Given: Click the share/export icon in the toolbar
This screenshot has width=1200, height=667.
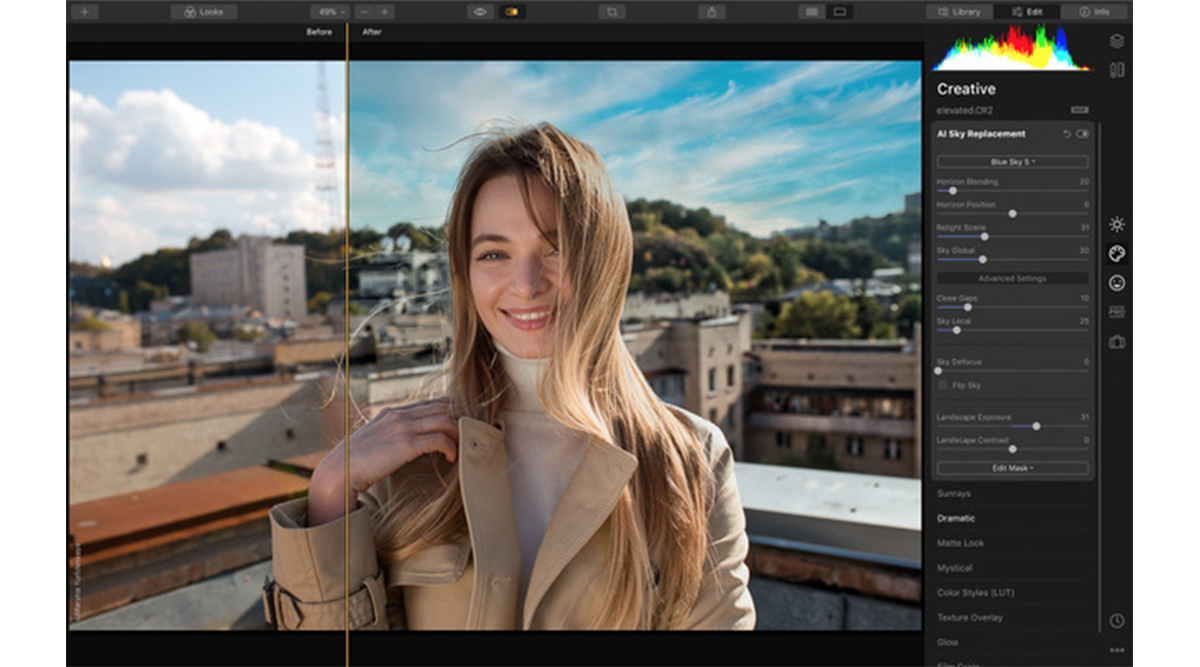Looking at the screenshot, I should (x=711, y=12).
